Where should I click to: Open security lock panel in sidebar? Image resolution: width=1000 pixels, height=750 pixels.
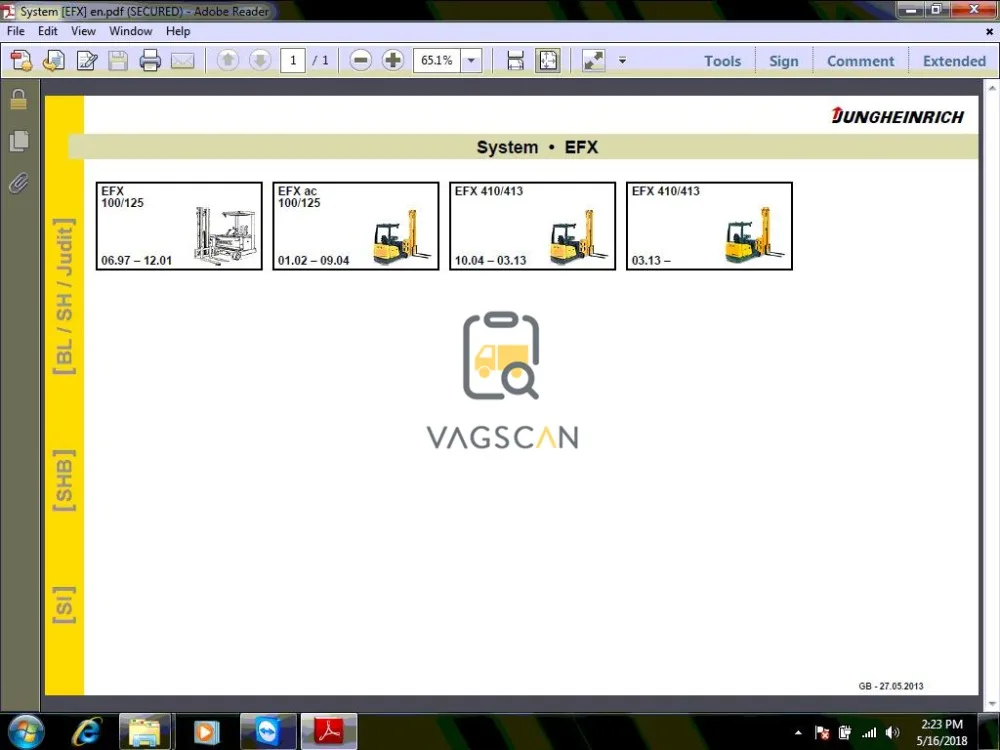tap(18, 99)
